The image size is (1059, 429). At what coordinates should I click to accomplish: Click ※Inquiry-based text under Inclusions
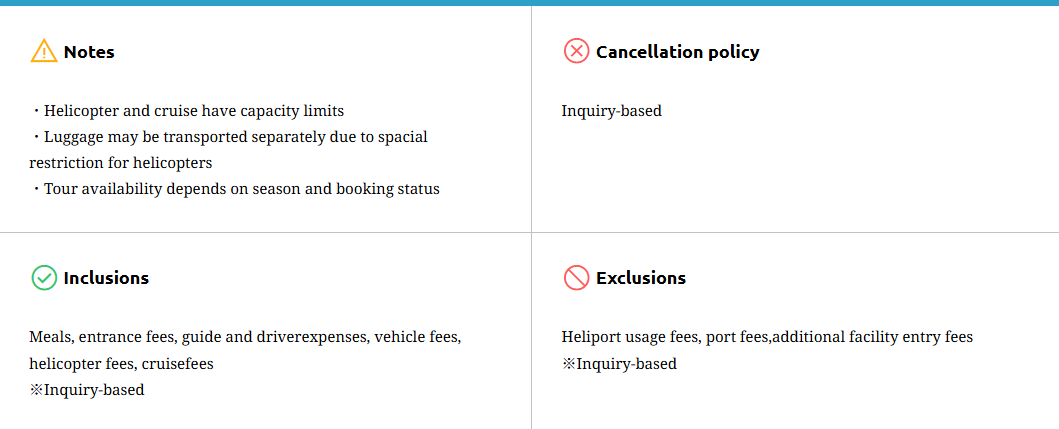click(x=87, y=390)
